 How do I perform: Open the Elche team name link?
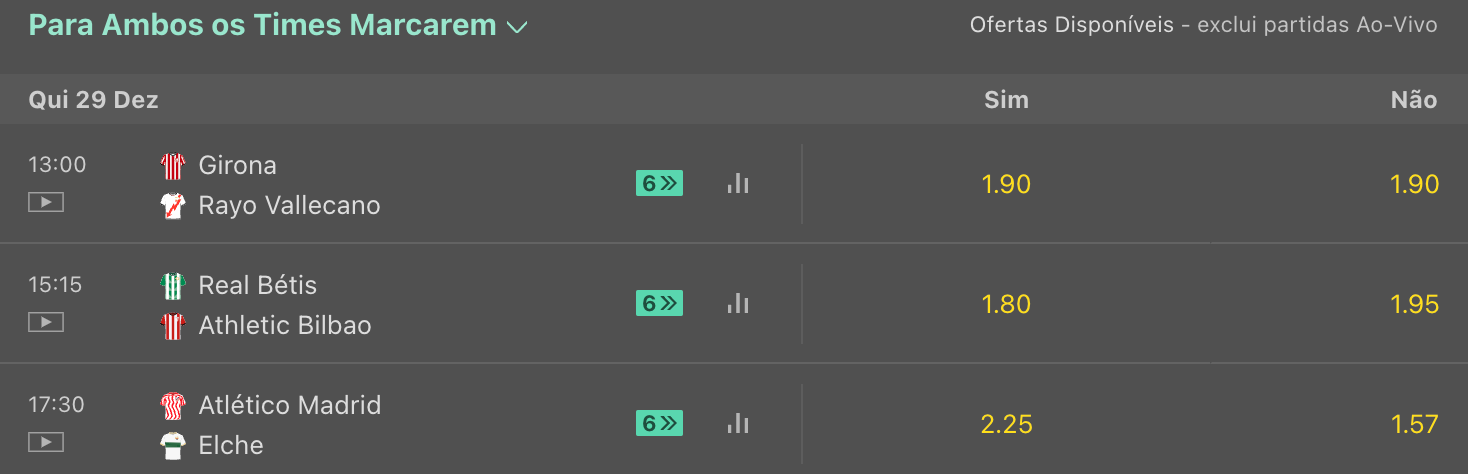tap(231, 445)
